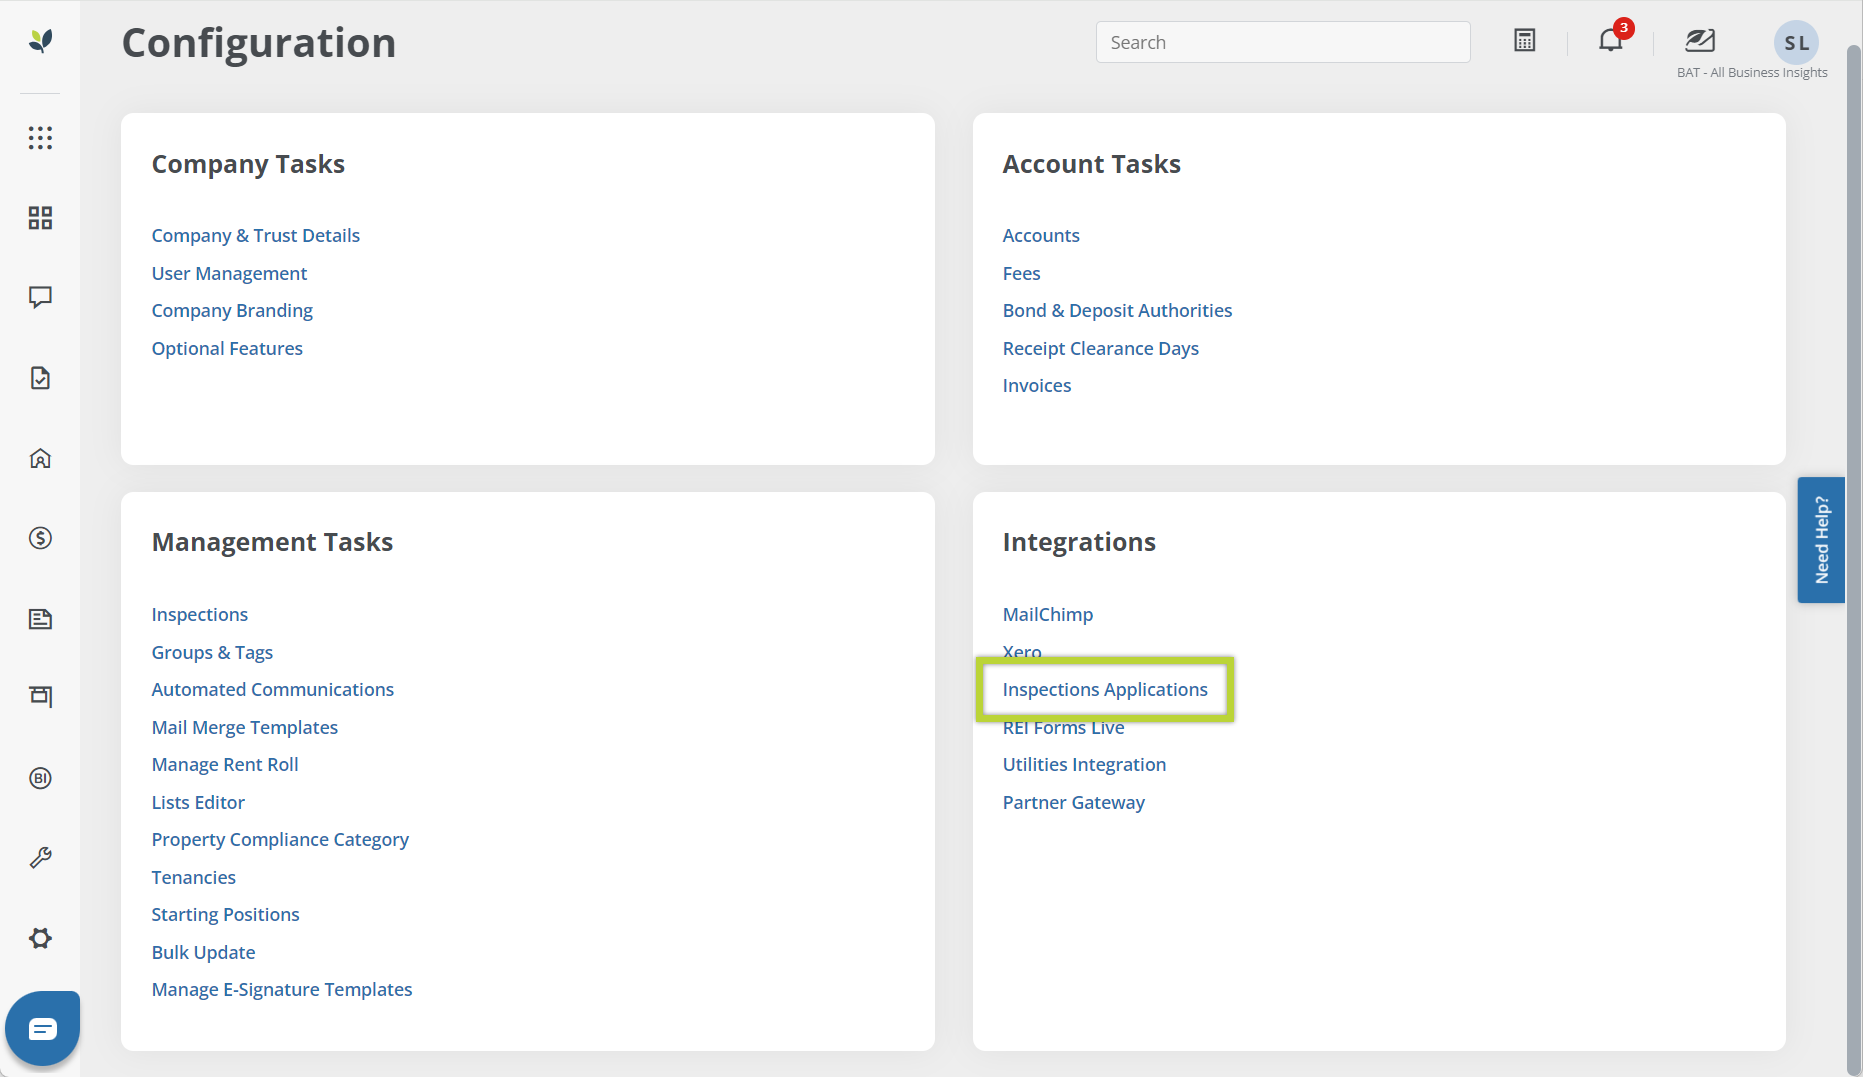Open the BI insights sidebar icon

pos(40,778)
